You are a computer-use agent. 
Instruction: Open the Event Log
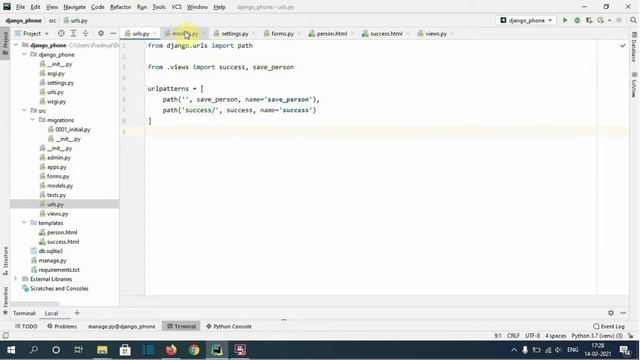[609, 326]
